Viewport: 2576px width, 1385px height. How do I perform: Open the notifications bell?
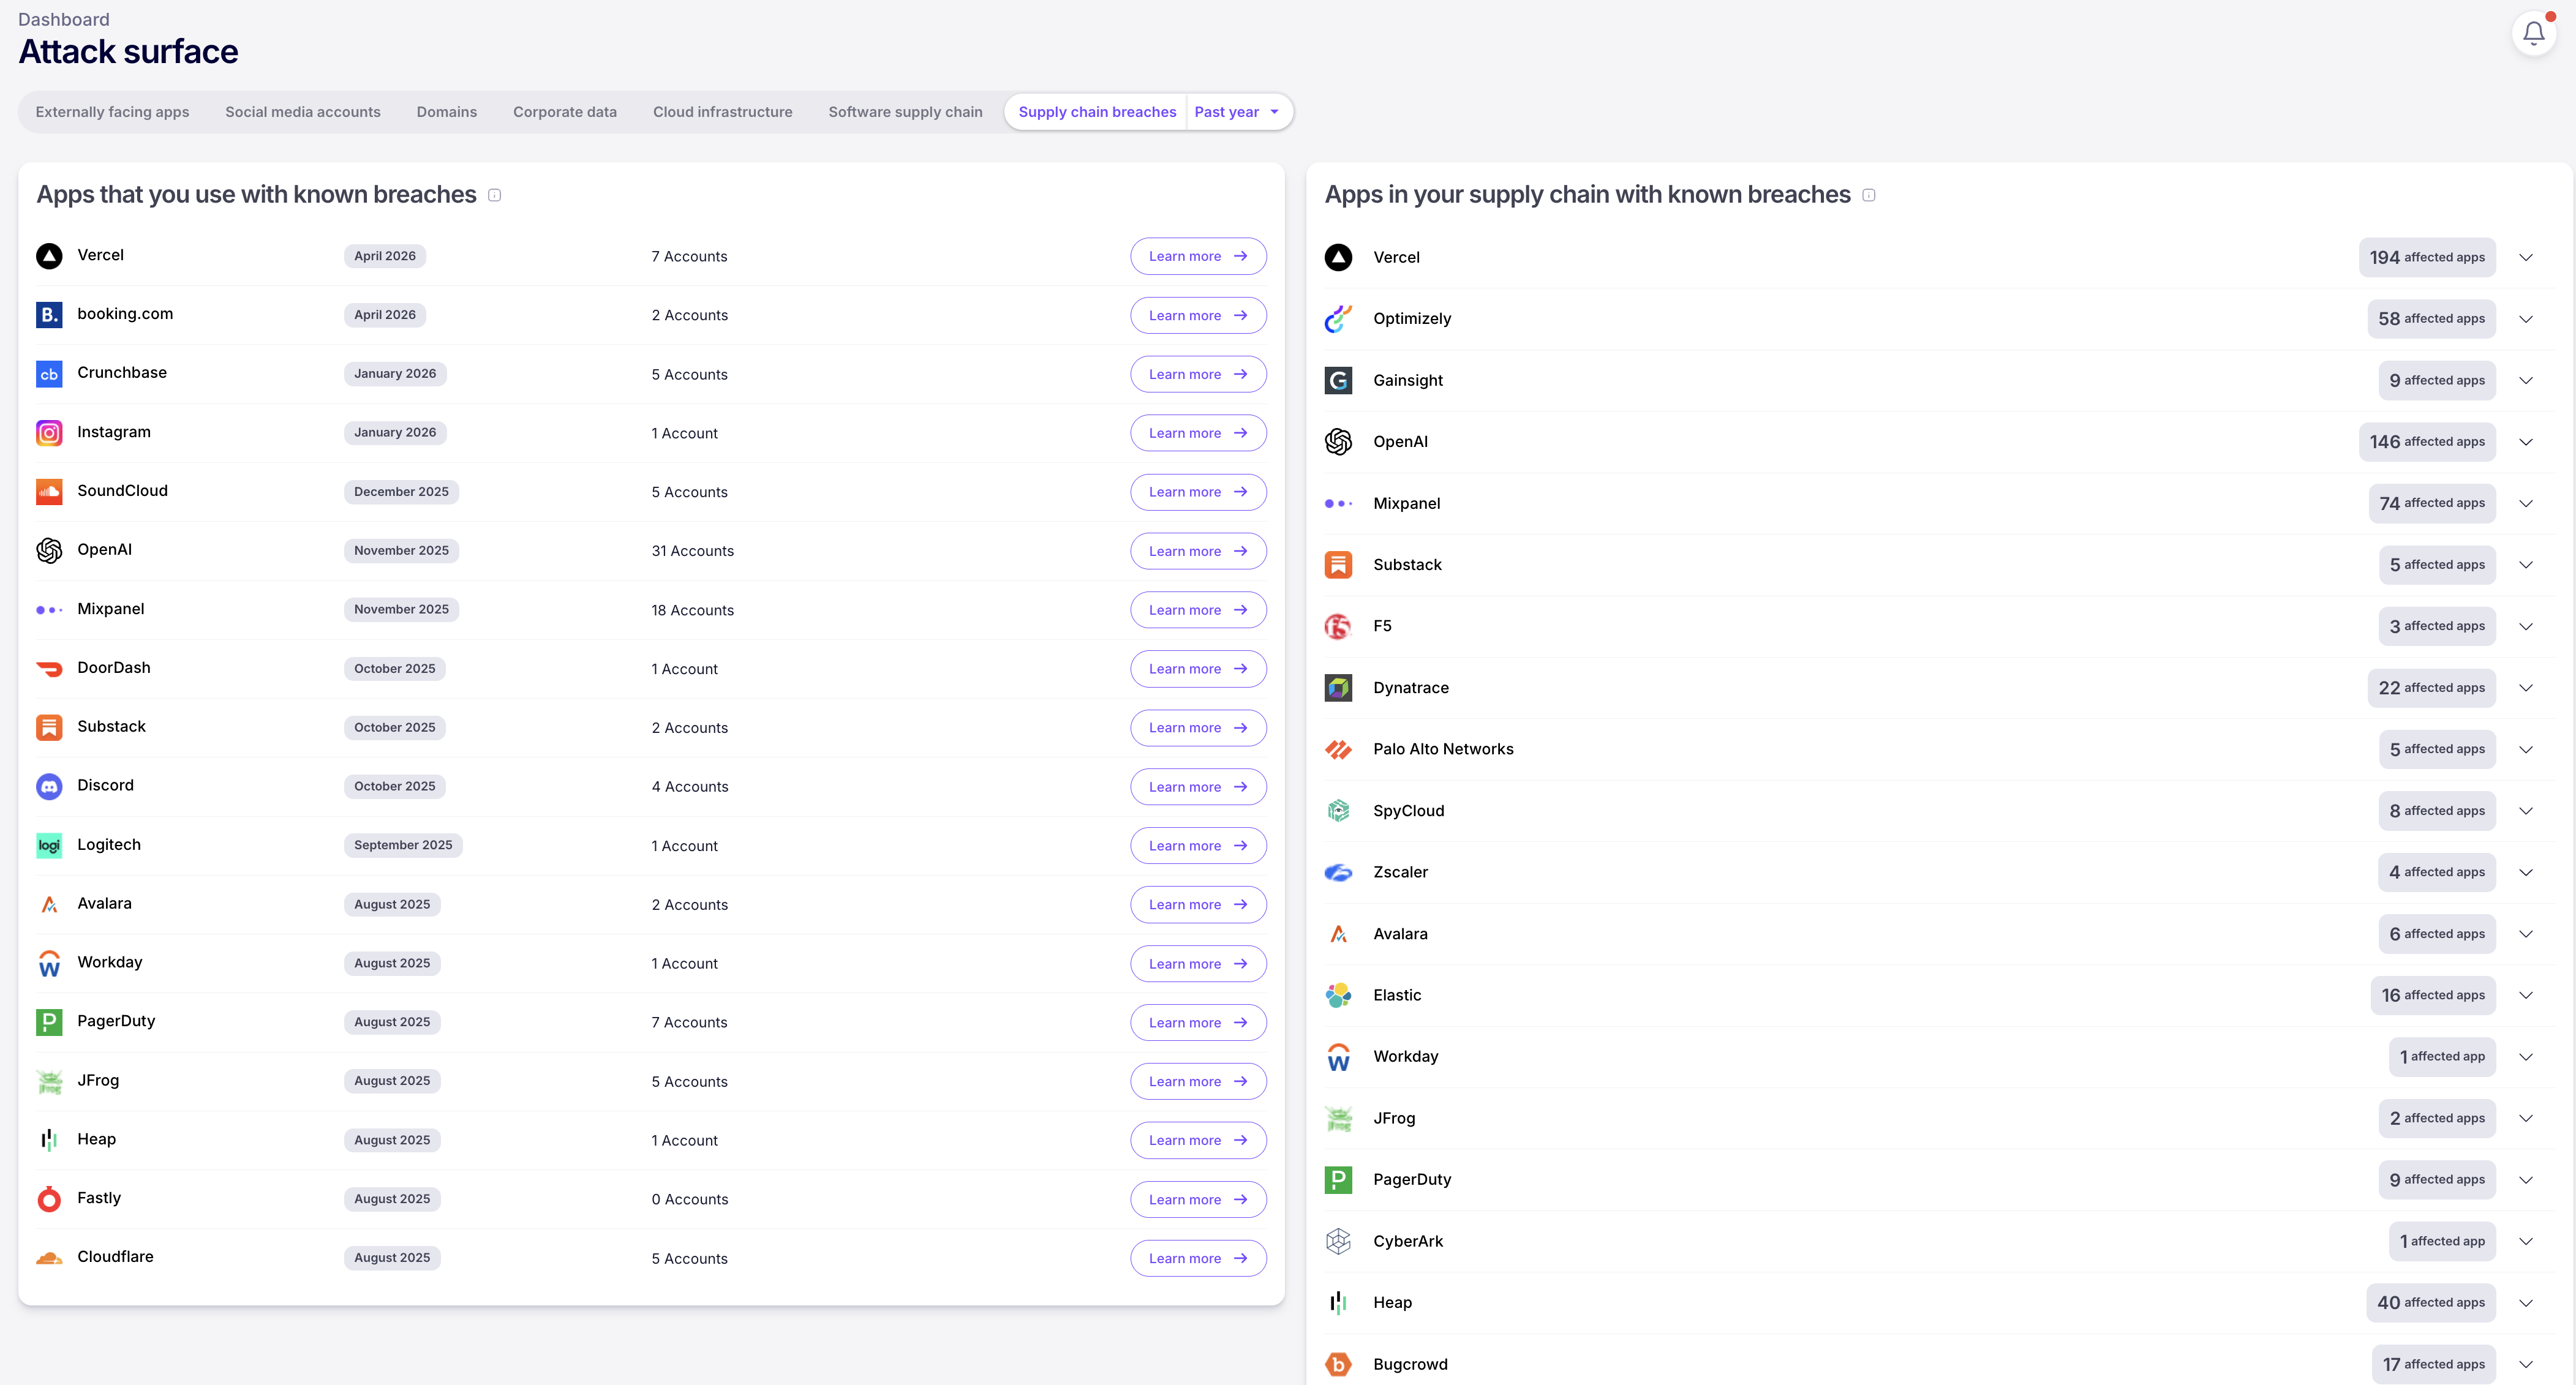tap(2533, 33)
